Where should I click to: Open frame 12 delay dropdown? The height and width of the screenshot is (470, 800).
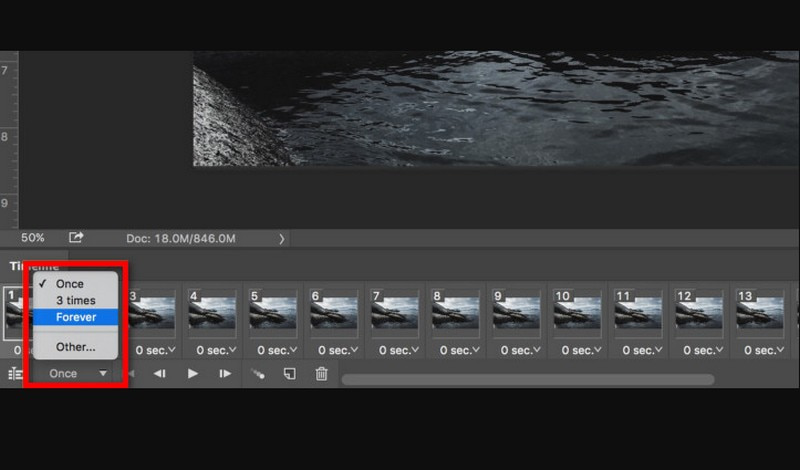click(x=703, y=351)
